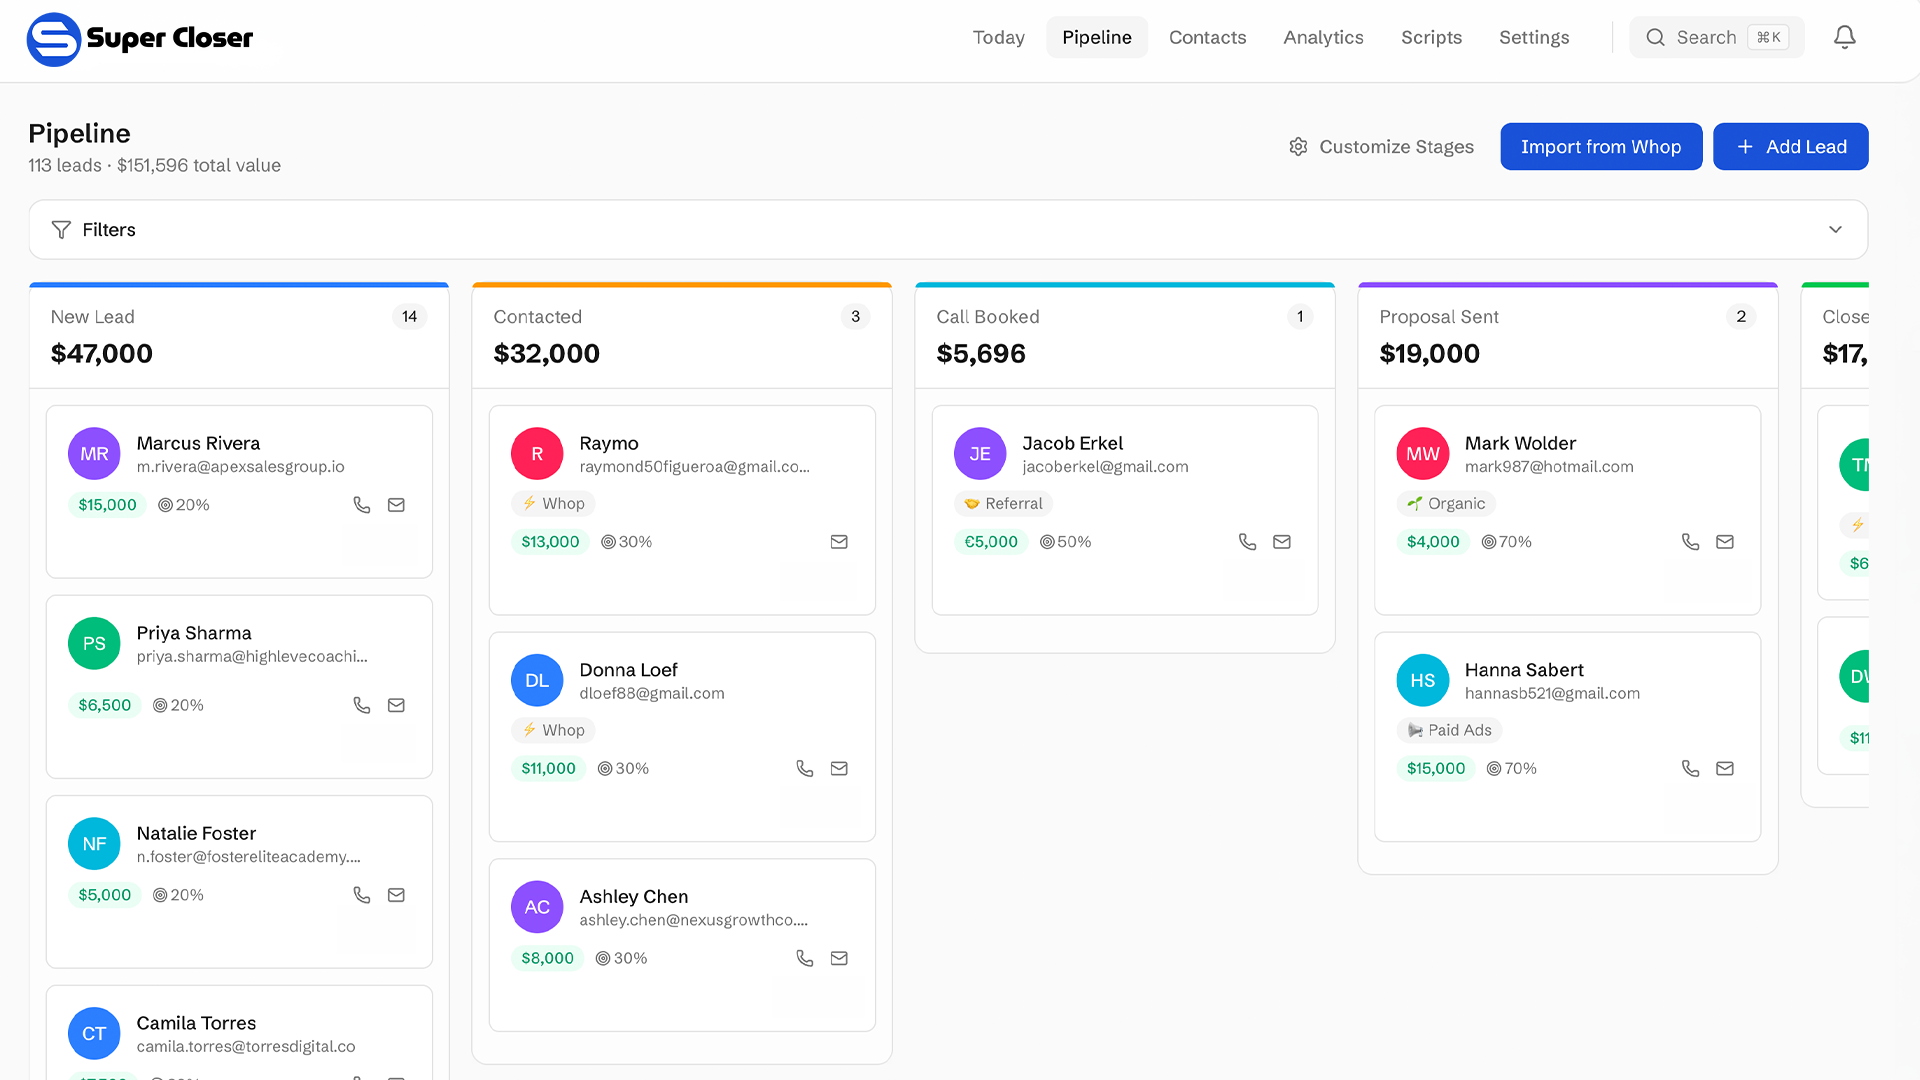
Task: Call Donna Loef via phone icon
Action: (805, 768)
